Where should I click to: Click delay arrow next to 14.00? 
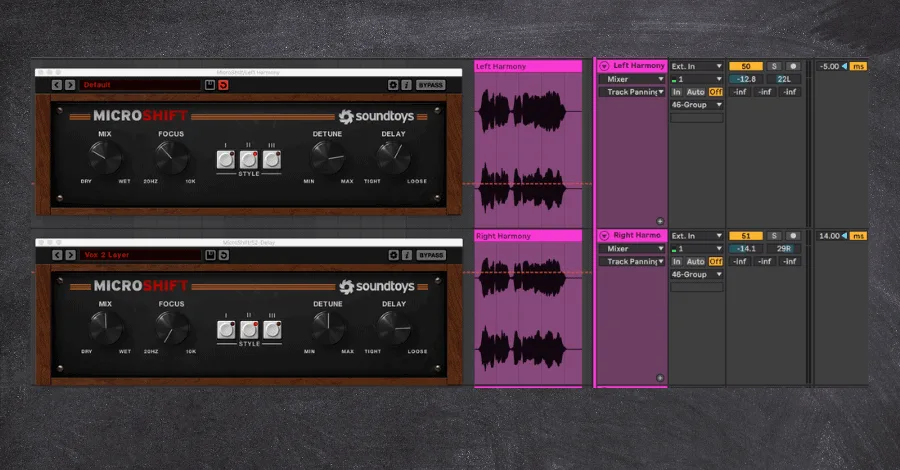pyautogui.click(x=844, y=236)
